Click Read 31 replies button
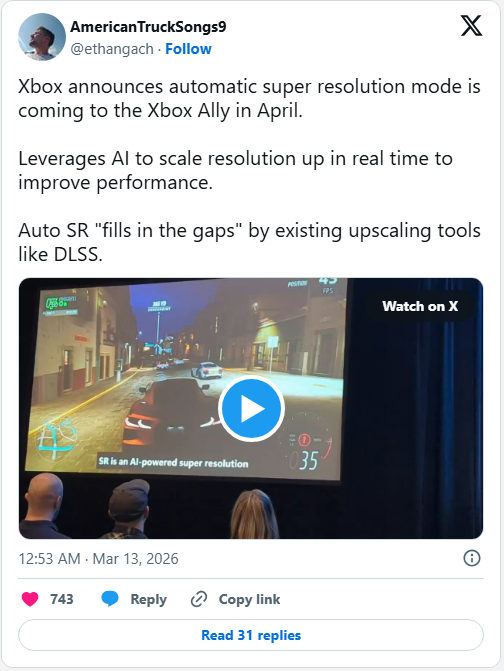Image resolution: width=504 pixels, height=671 pixels. pos(251,635)
